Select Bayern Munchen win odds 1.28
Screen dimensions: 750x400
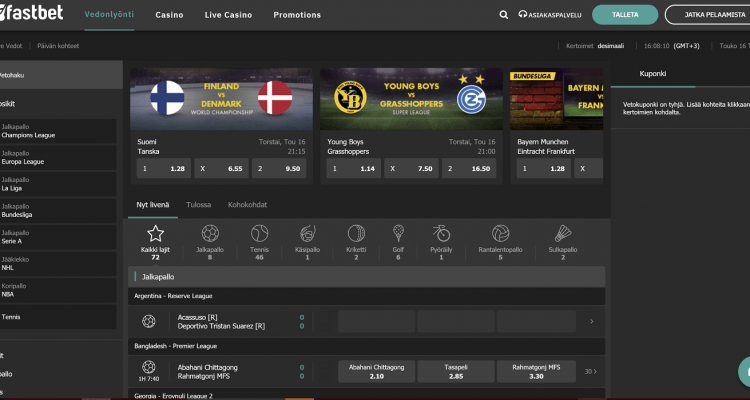tap(543, 168)
